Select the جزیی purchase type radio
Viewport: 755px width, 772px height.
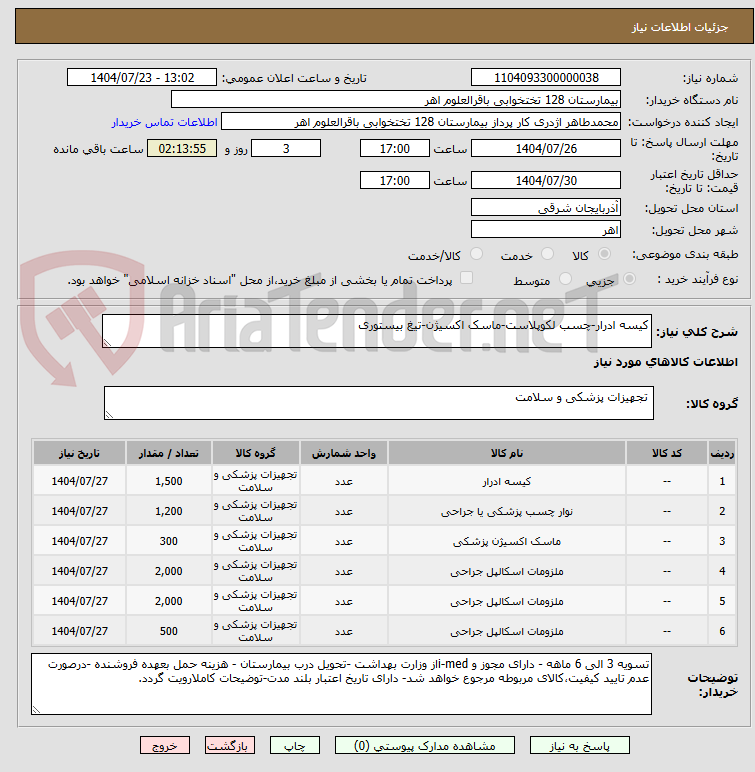tap(629, 279)
